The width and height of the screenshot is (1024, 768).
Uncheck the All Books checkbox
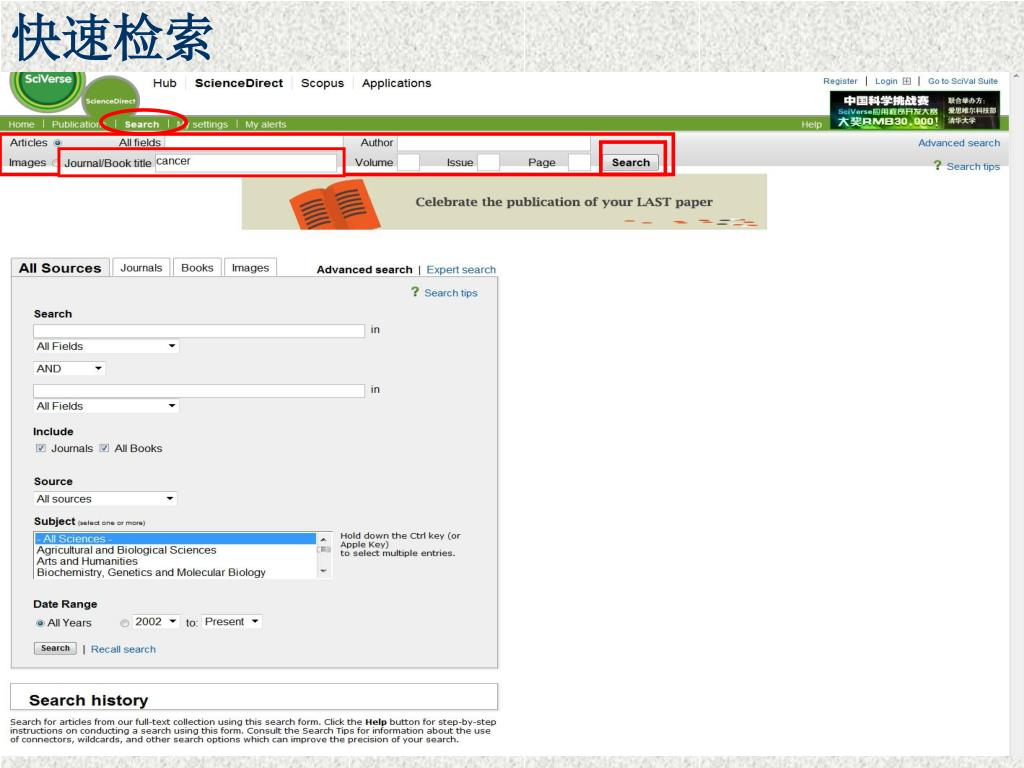pyautogui.click(x=104, y=448)
